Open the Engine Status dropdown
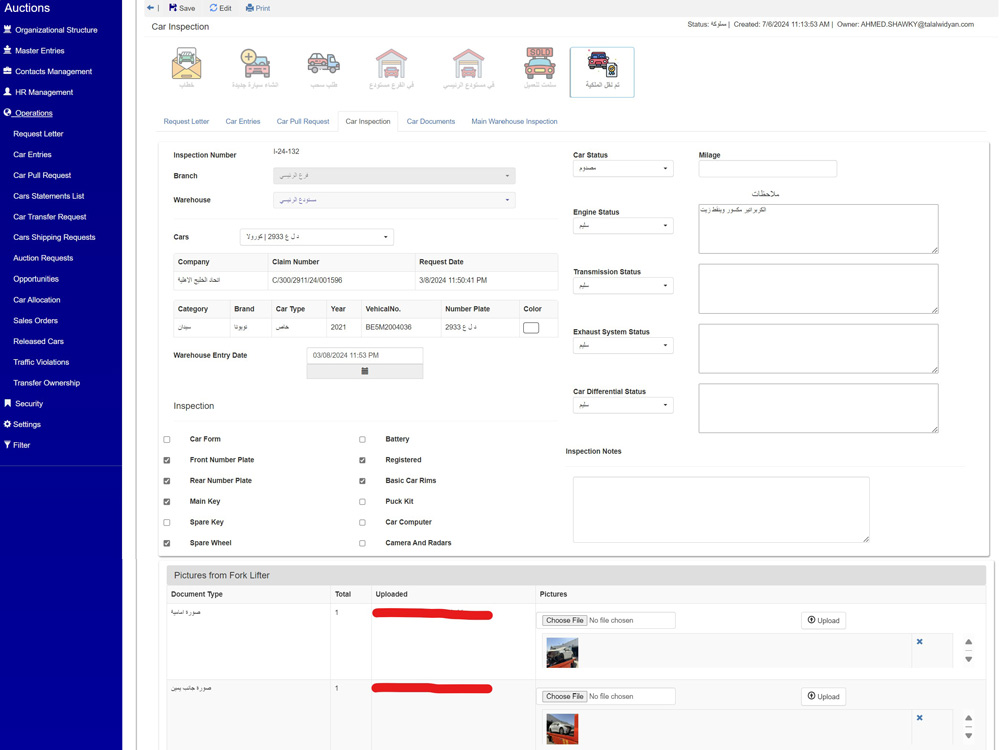The image size is (1000, 750). pos(623,226)
